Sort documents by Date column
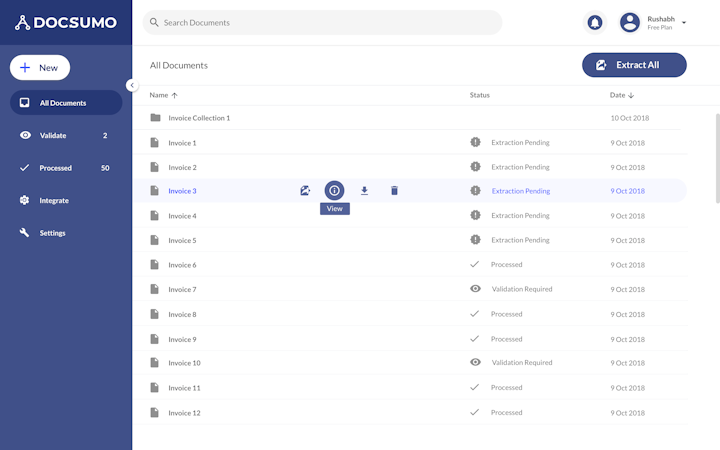720x450 pixels. coord(622,95)
